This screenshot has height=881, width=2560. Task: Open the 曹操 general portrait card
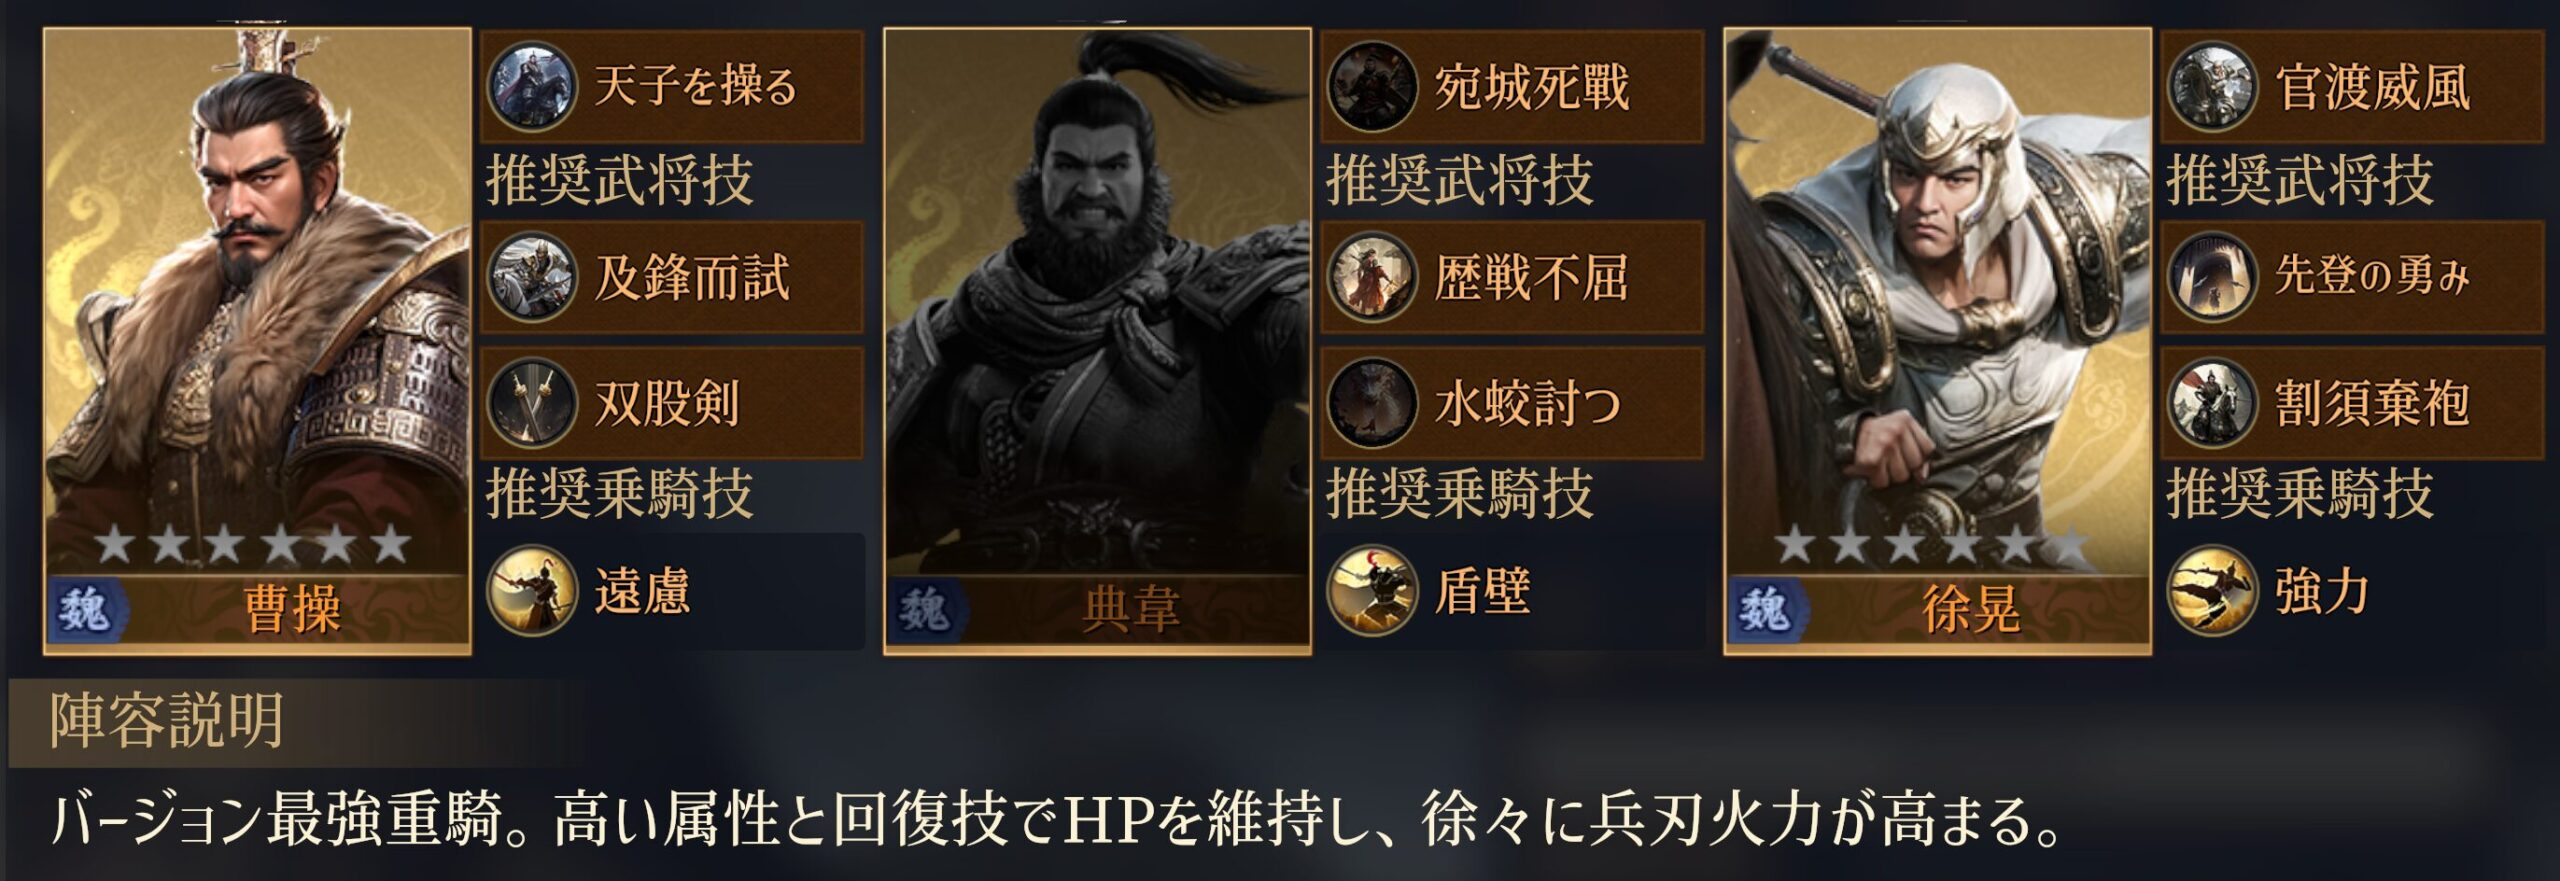[257, 341]
